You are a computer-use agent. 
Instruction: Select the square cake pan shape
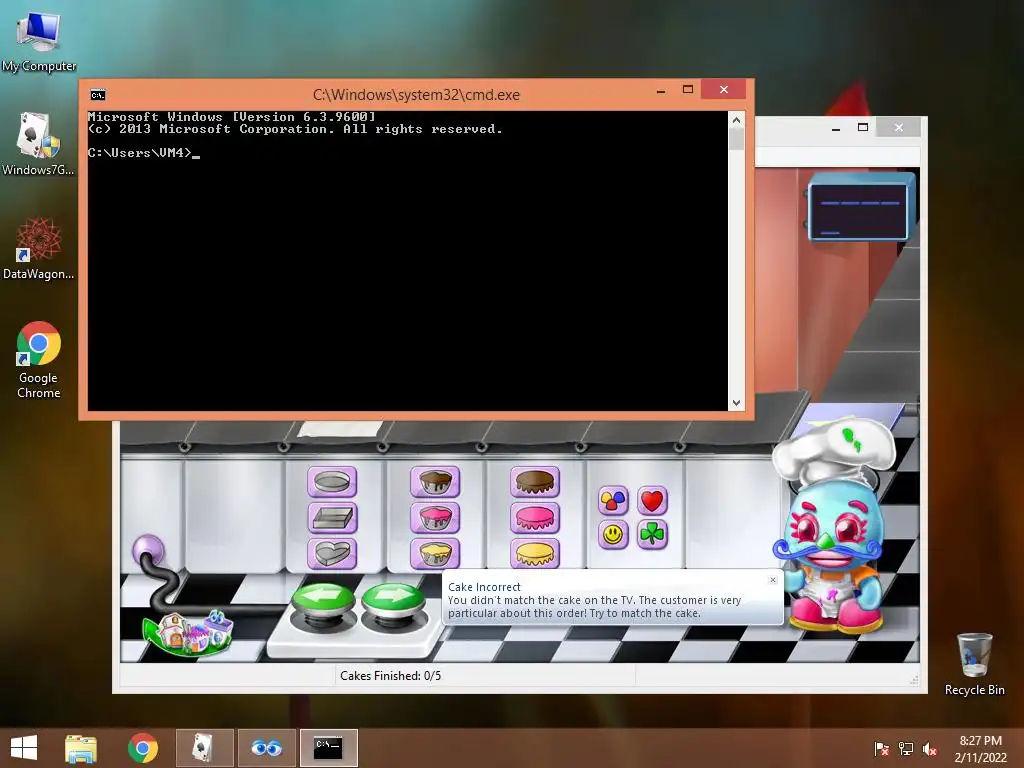[332, 519]
